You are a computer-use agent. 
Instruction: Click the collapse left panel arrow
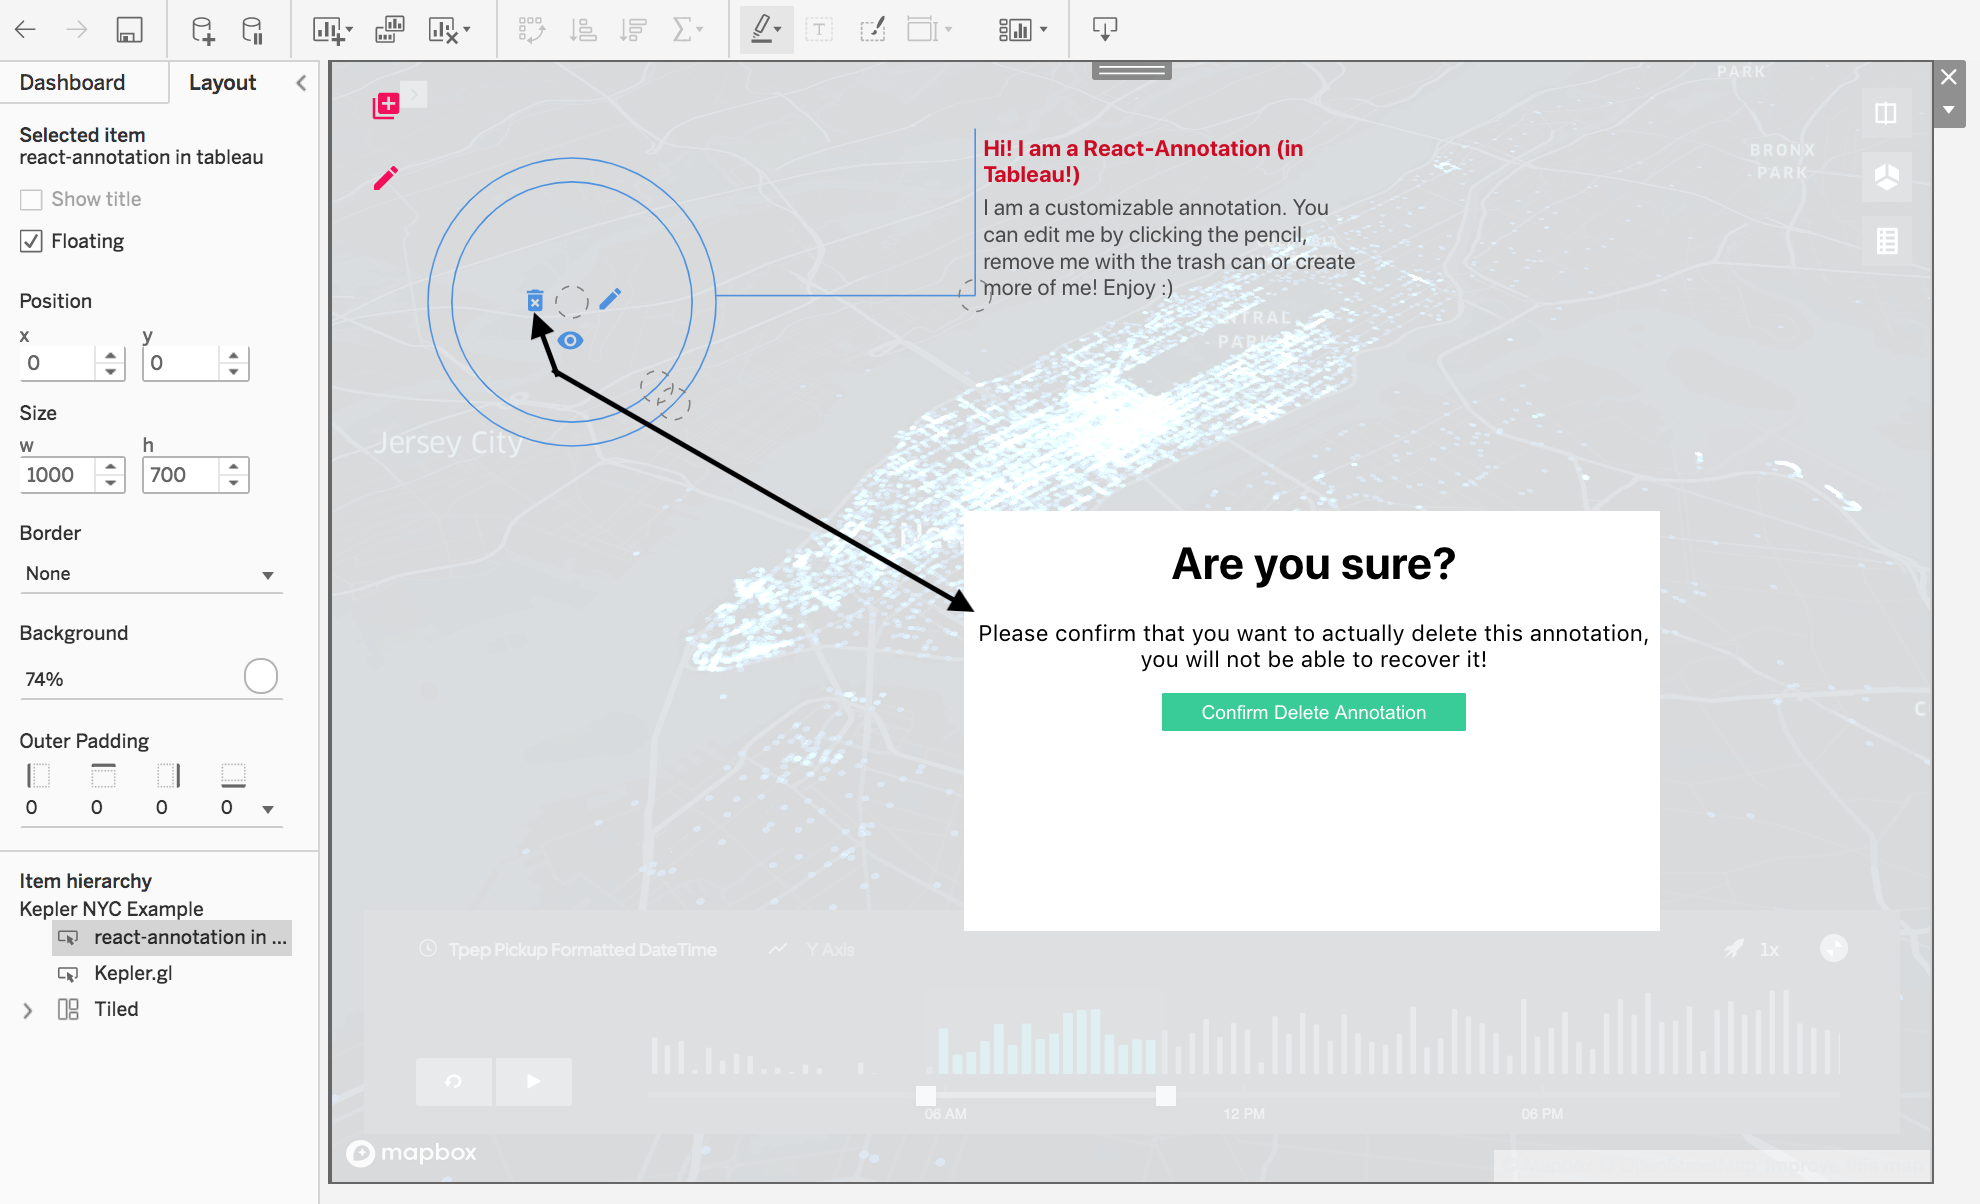tap(301, 83)
